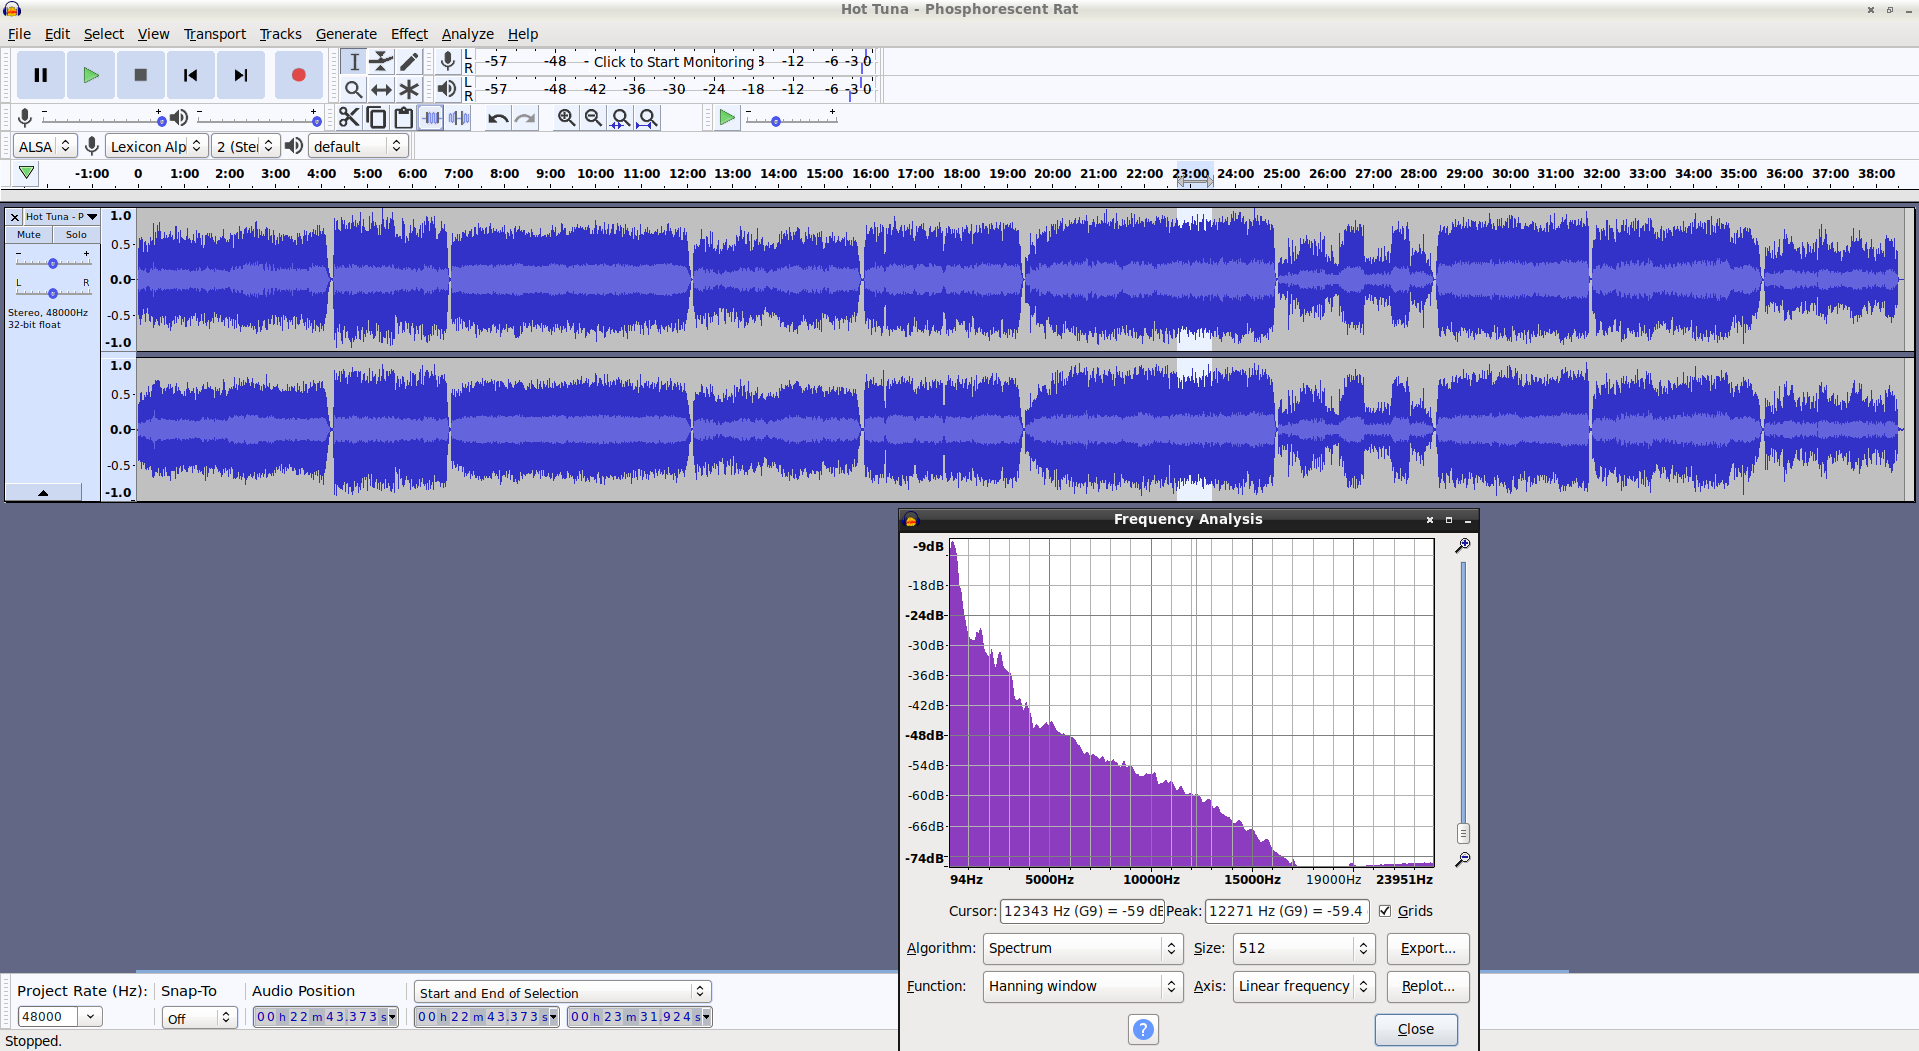Toggle the track Mute button
Viewport: 1919px width, 1051px height.
click(29, 235)
